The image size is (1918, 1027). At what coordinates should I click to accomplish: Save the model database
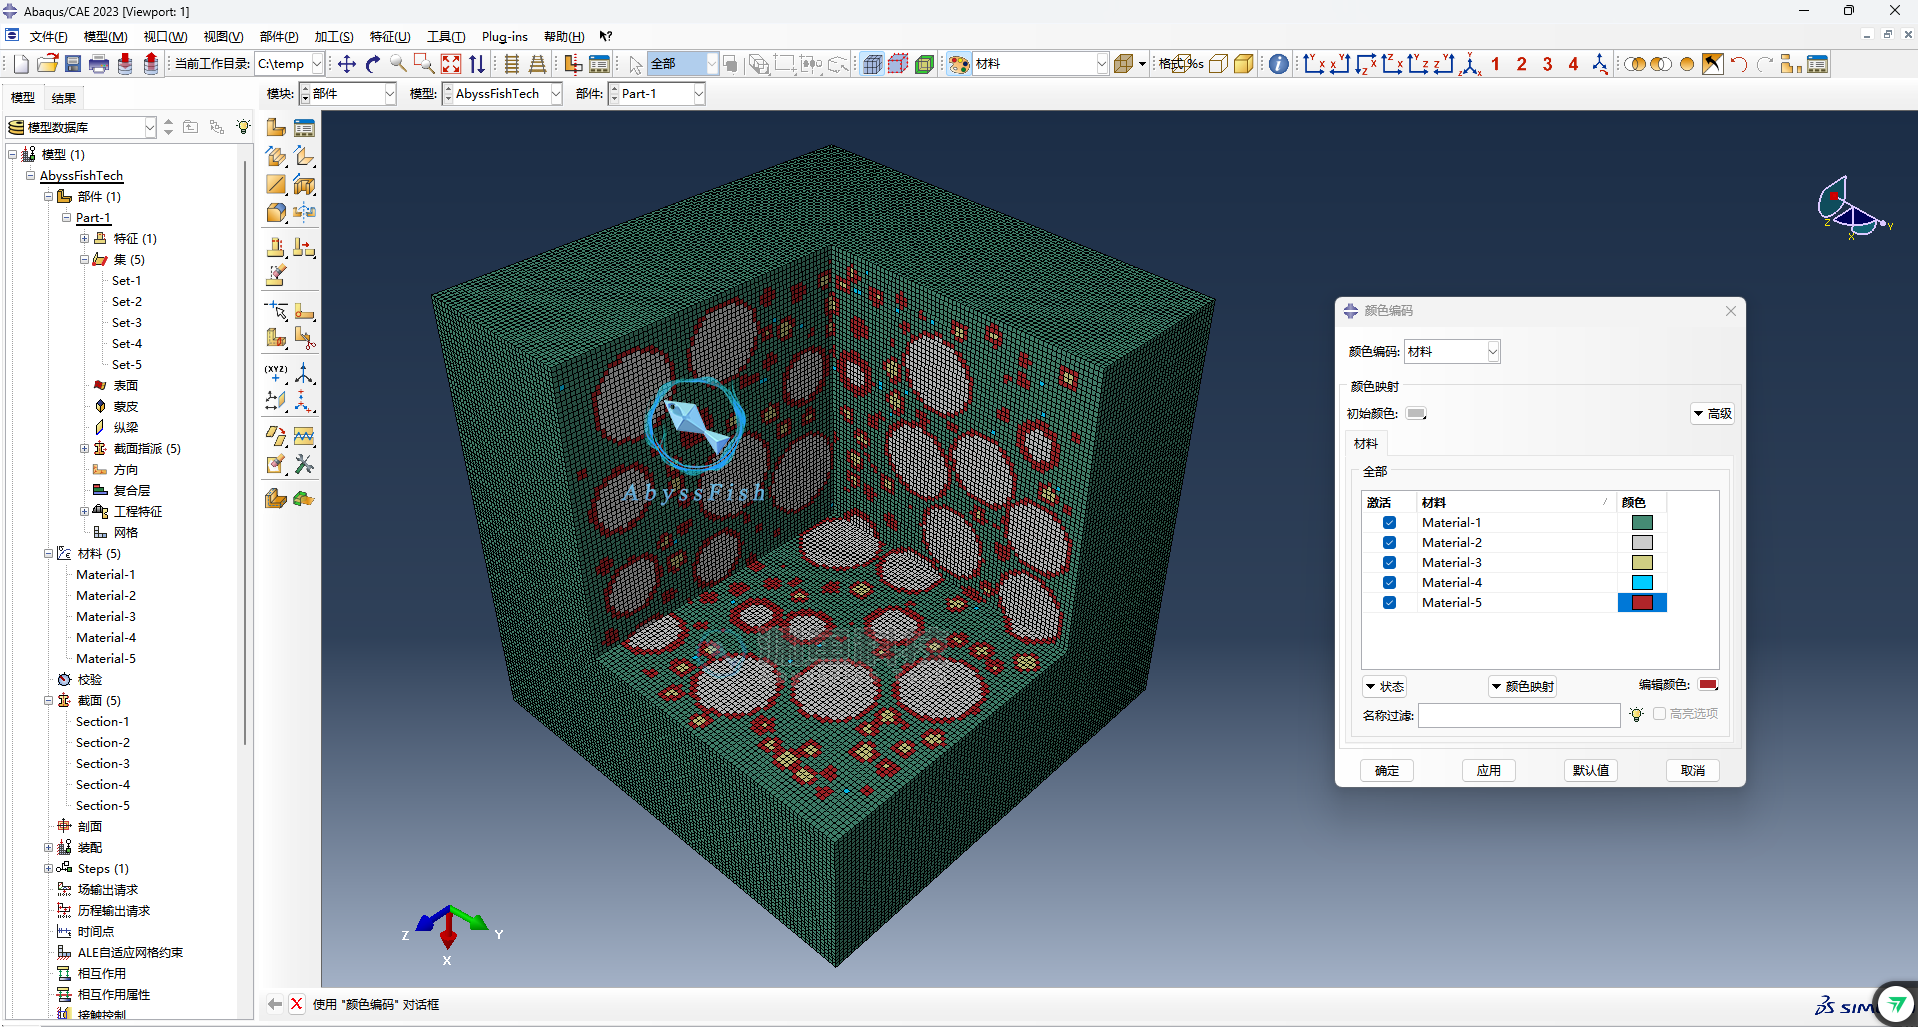pyautogui.click(x=73, y=64)
